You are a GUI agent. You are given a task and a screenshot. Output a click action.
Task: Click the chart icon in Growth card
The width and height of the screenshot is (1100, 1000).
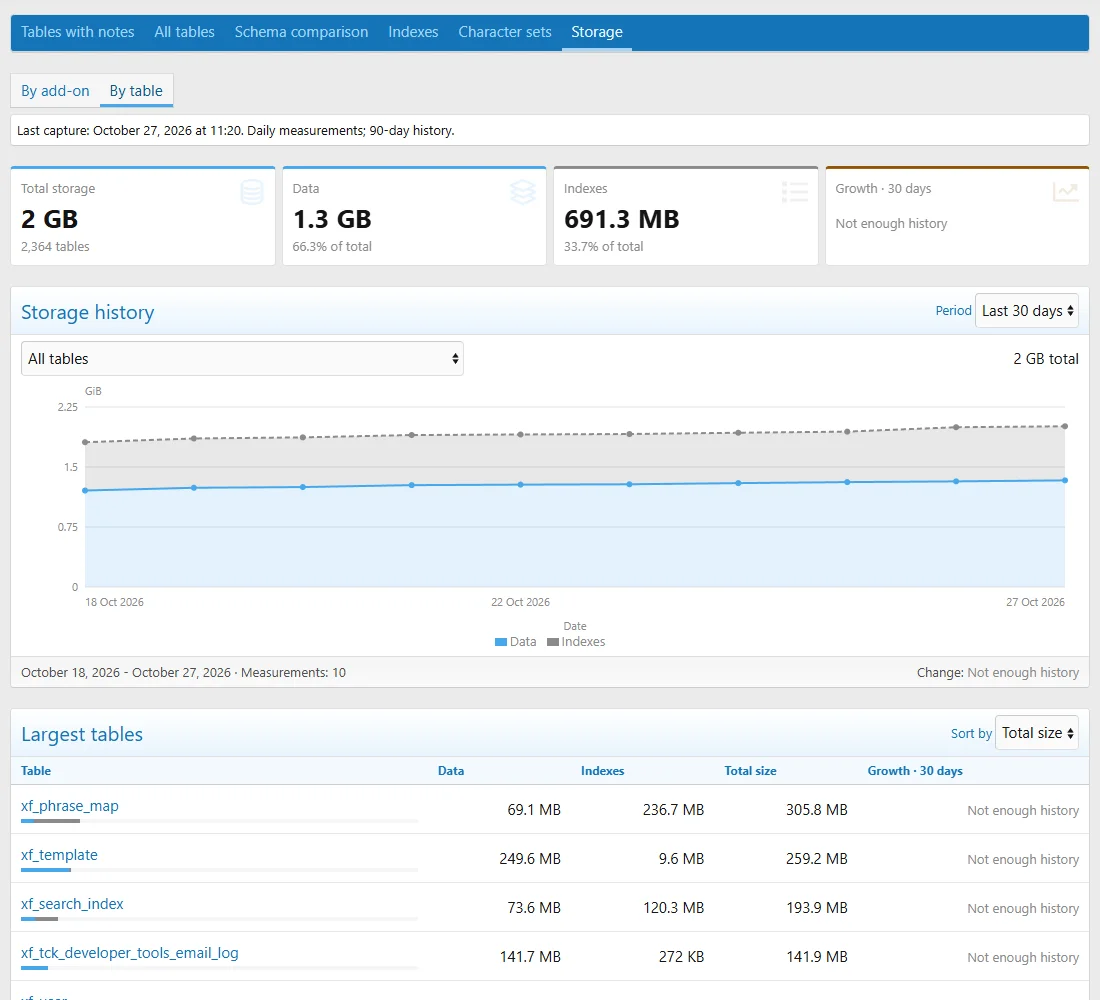(1066, 192)
